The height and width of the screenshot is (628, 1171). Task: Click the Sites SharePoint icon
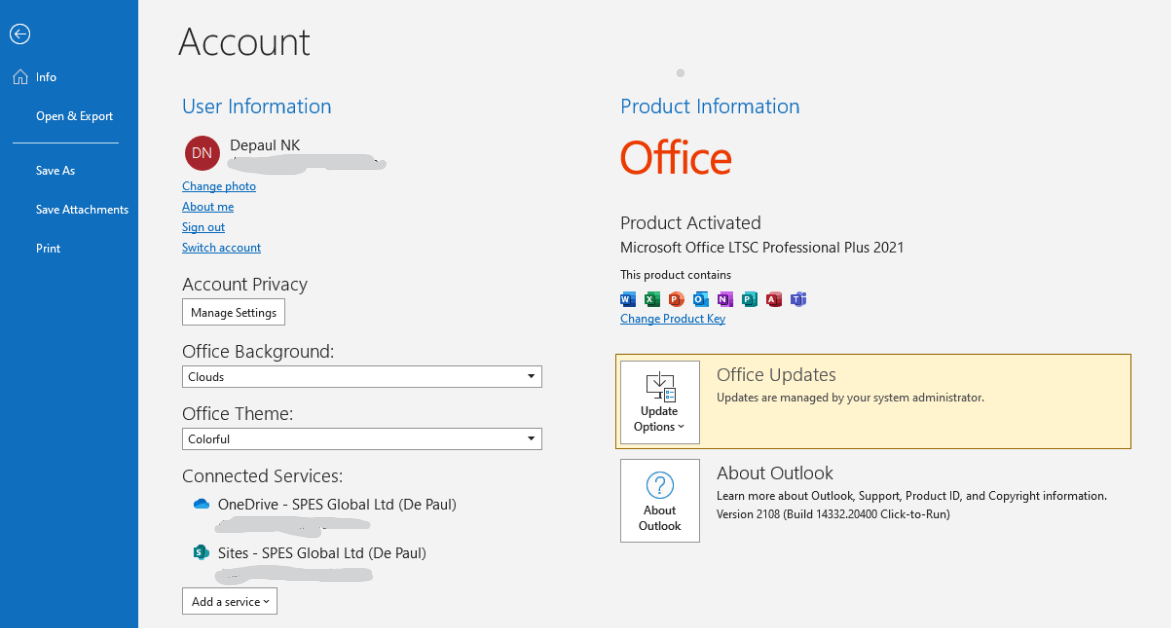[200, 551]
